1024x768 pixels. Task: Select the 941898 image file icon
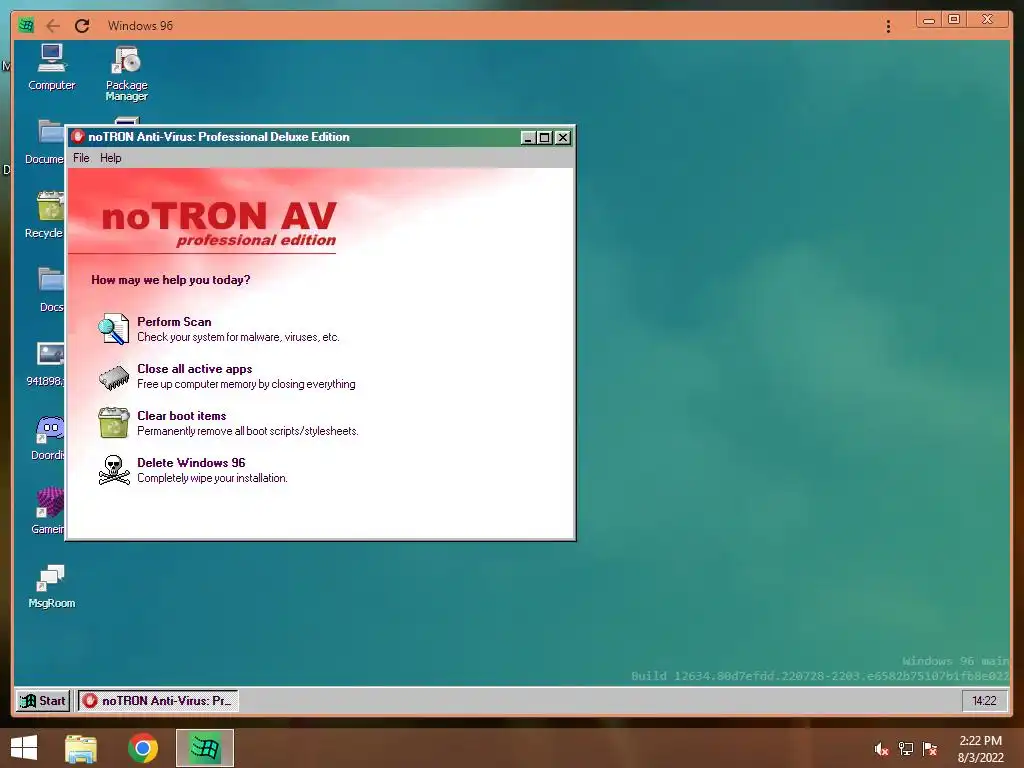[46, 364]
